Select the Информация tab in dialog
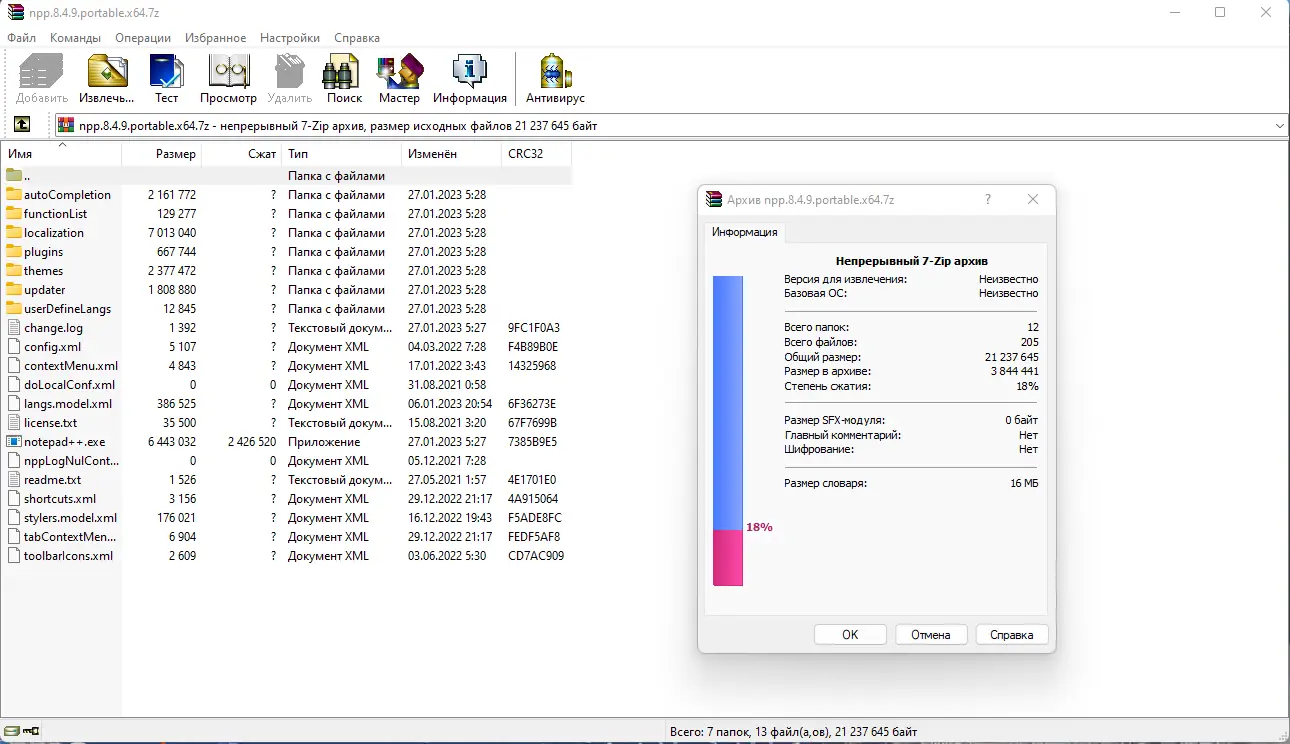 (744, 232)
